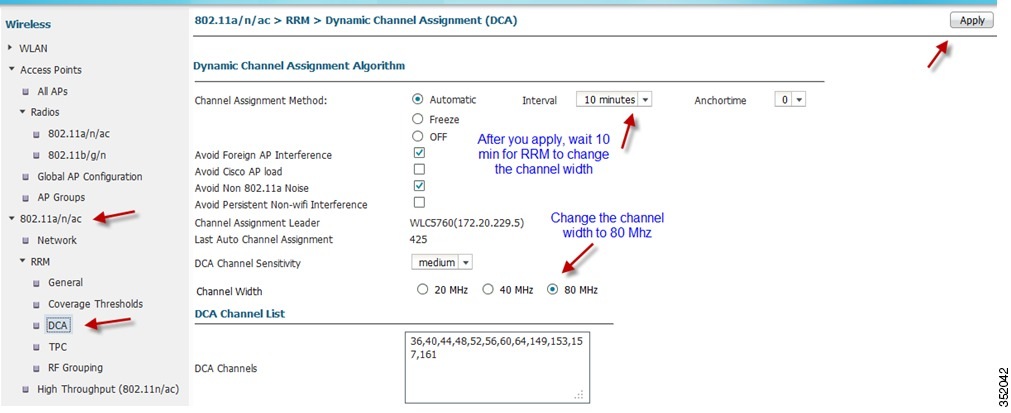
Task: Toggle Avoid Foreign AP Interference checkbox
Action: pos(419,153)
